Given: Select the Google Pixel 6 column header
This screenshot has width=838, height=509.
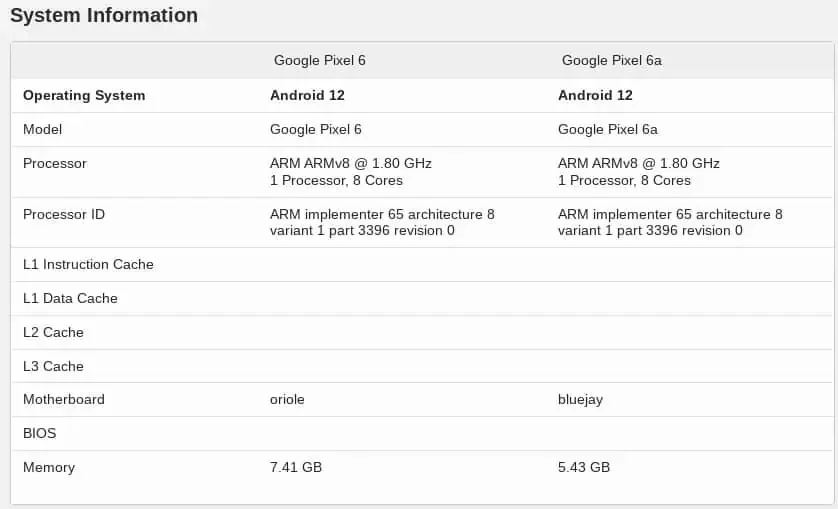Looking at the screenshot, I should pyautogui.click(x=320, y=60).
